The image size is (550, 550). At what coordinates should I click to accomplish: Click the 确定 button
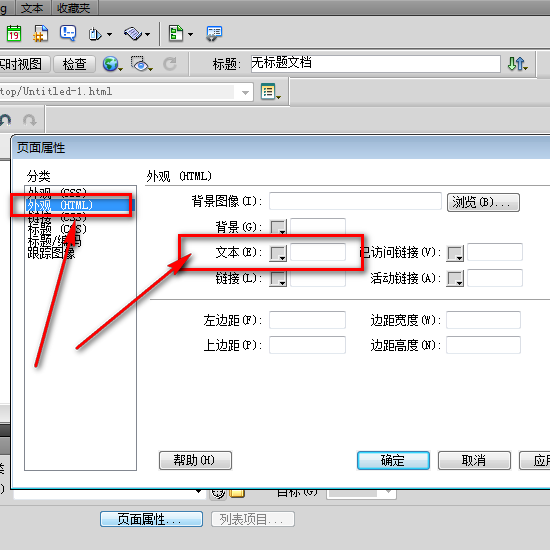[393, 460]
